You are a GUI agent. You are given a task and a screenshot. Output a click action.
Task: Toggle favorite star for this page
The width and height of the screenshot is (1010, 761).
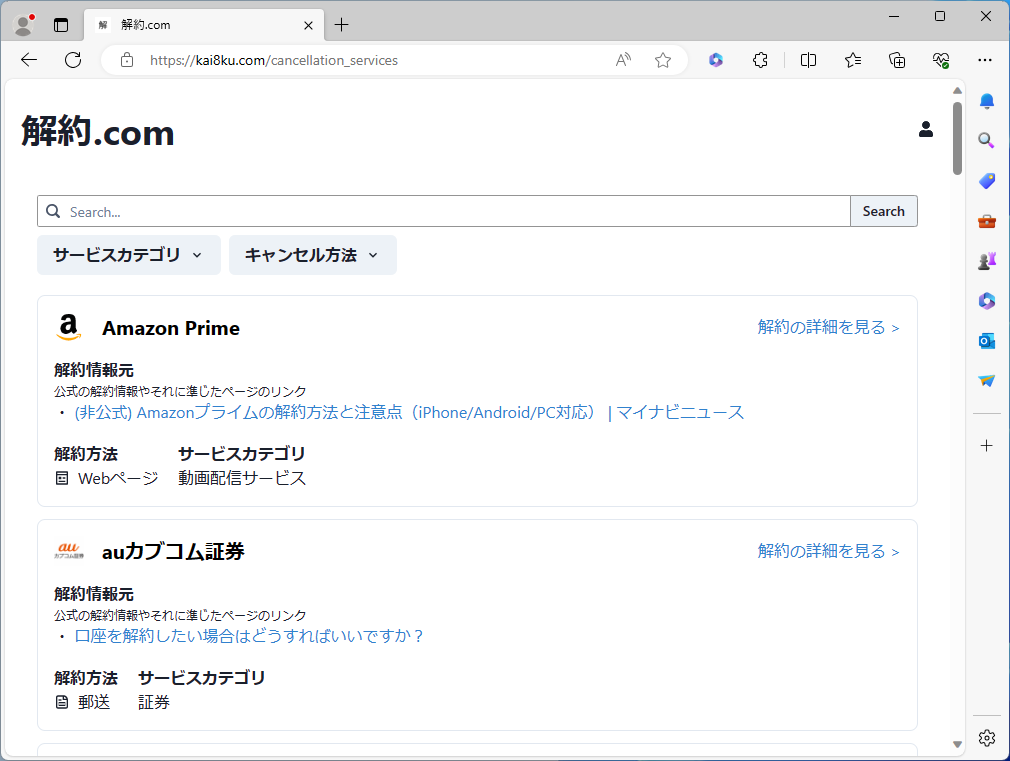pyautogui.click(x=662, y=60)
